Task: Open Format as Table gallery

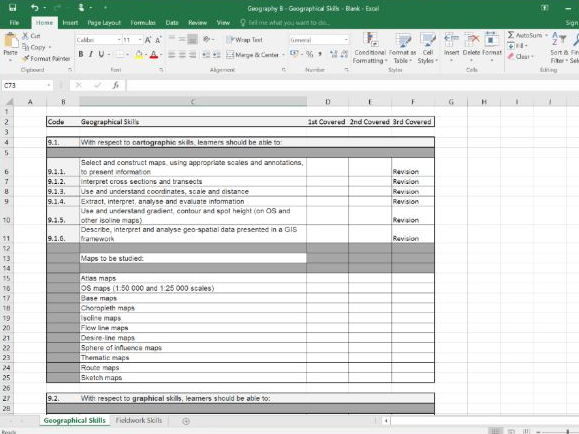Action: click(x=402, y=48)
